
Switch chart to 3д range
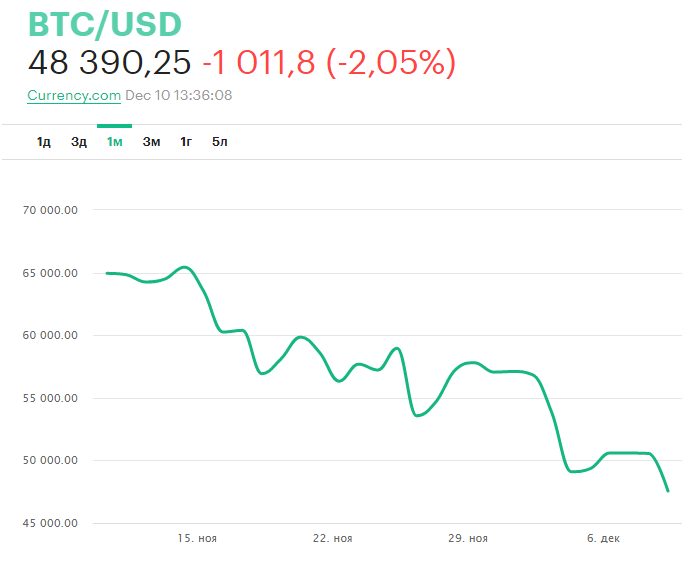coord(79,142)
